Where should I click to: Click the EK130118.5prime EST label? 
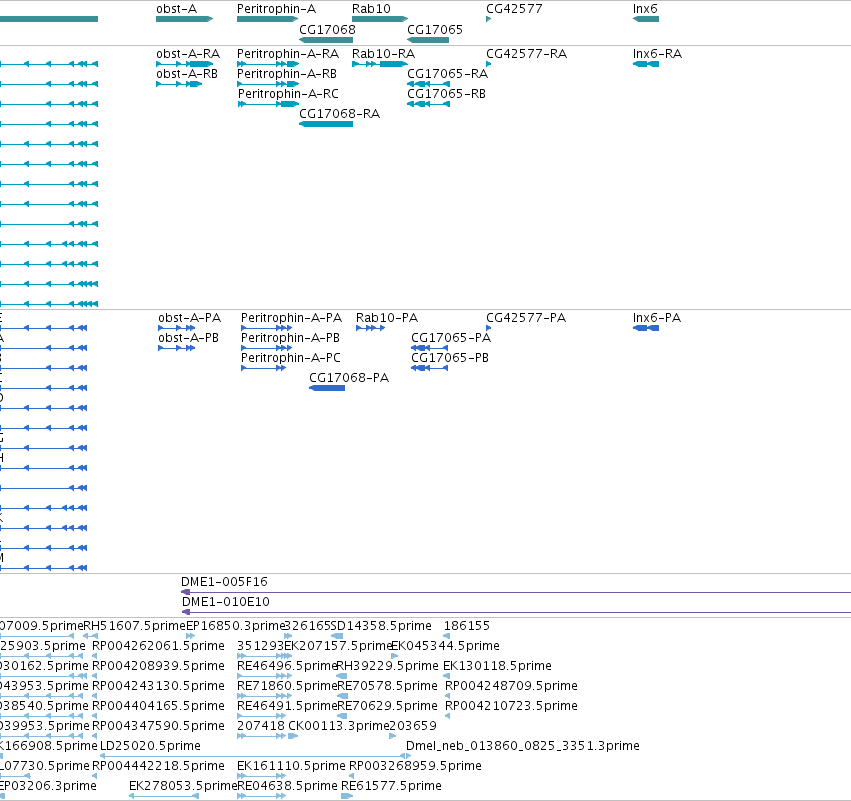[x=497, y=666]
